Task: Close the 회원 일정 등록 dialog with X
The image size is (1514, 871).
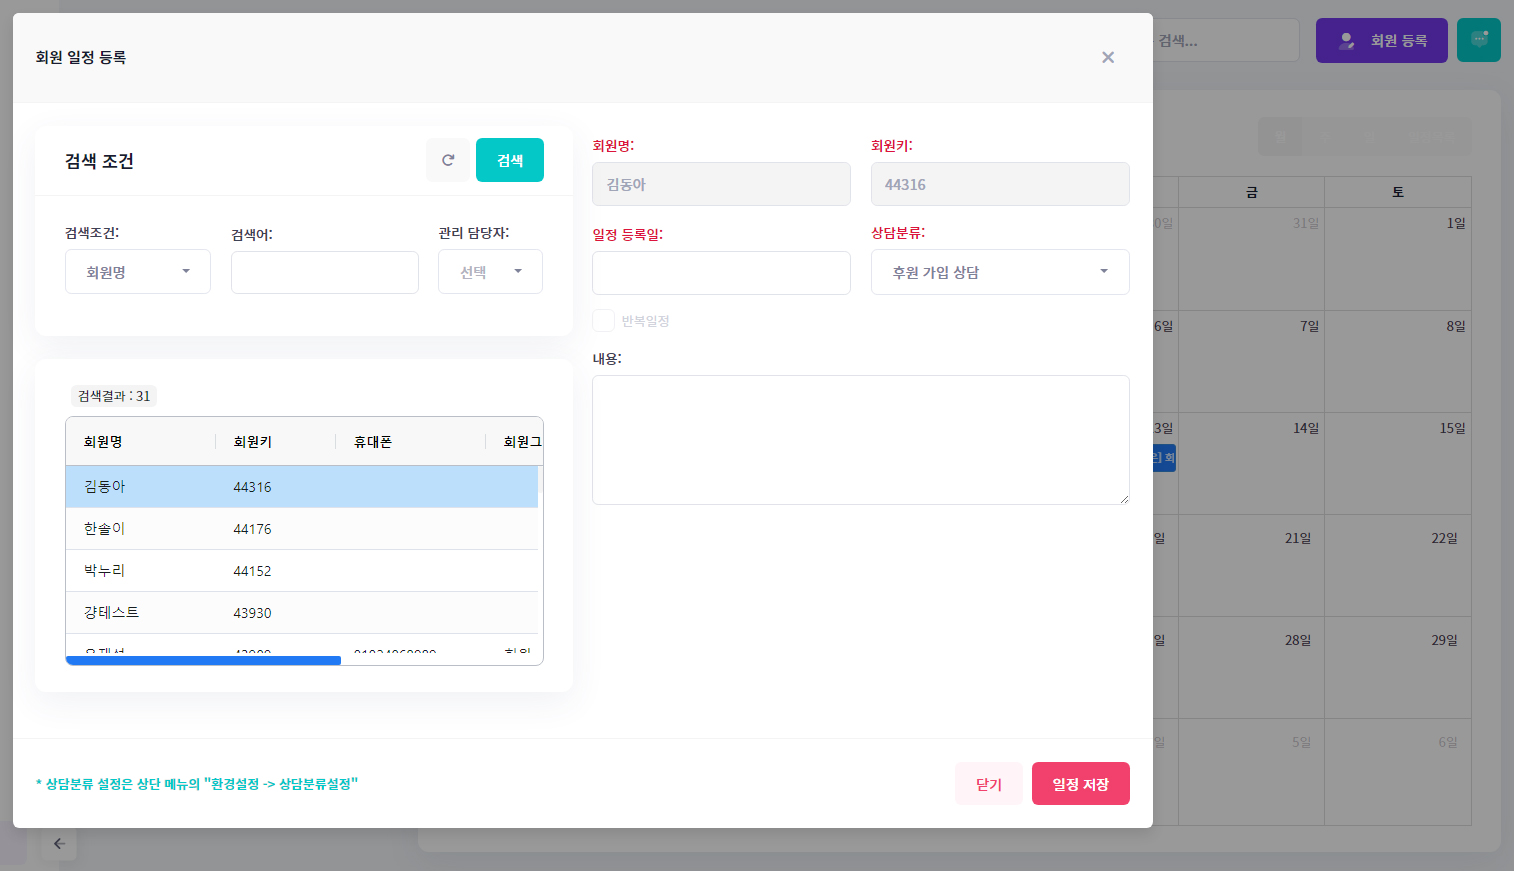Action: click(x=1108, y=57)
